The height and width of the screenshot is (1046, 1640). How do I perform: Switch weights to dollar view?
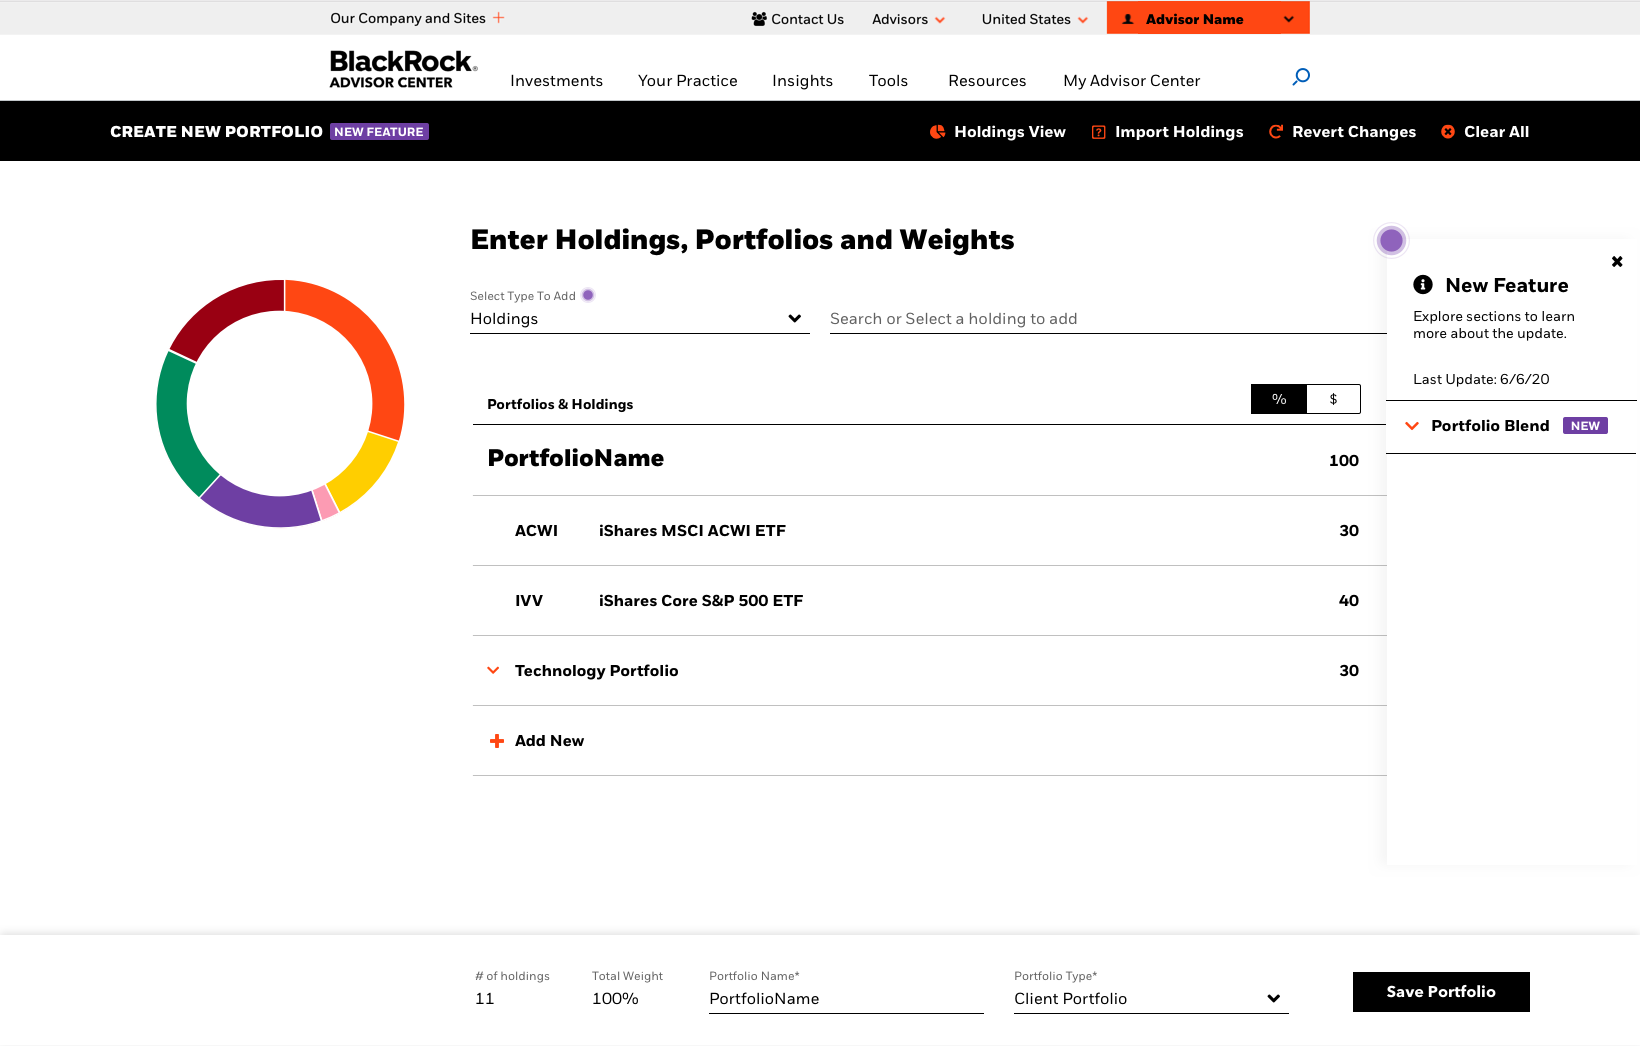(x=1333, y=399)
